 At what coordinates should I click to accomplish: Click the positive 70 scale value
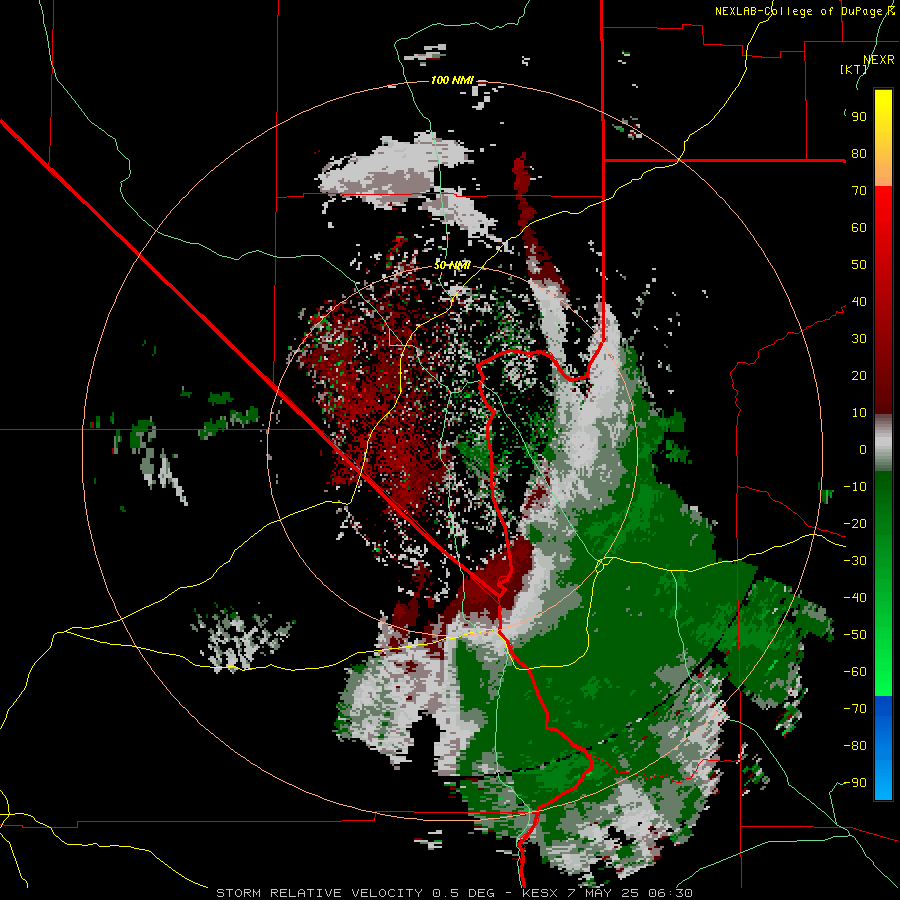coord(859,191)
